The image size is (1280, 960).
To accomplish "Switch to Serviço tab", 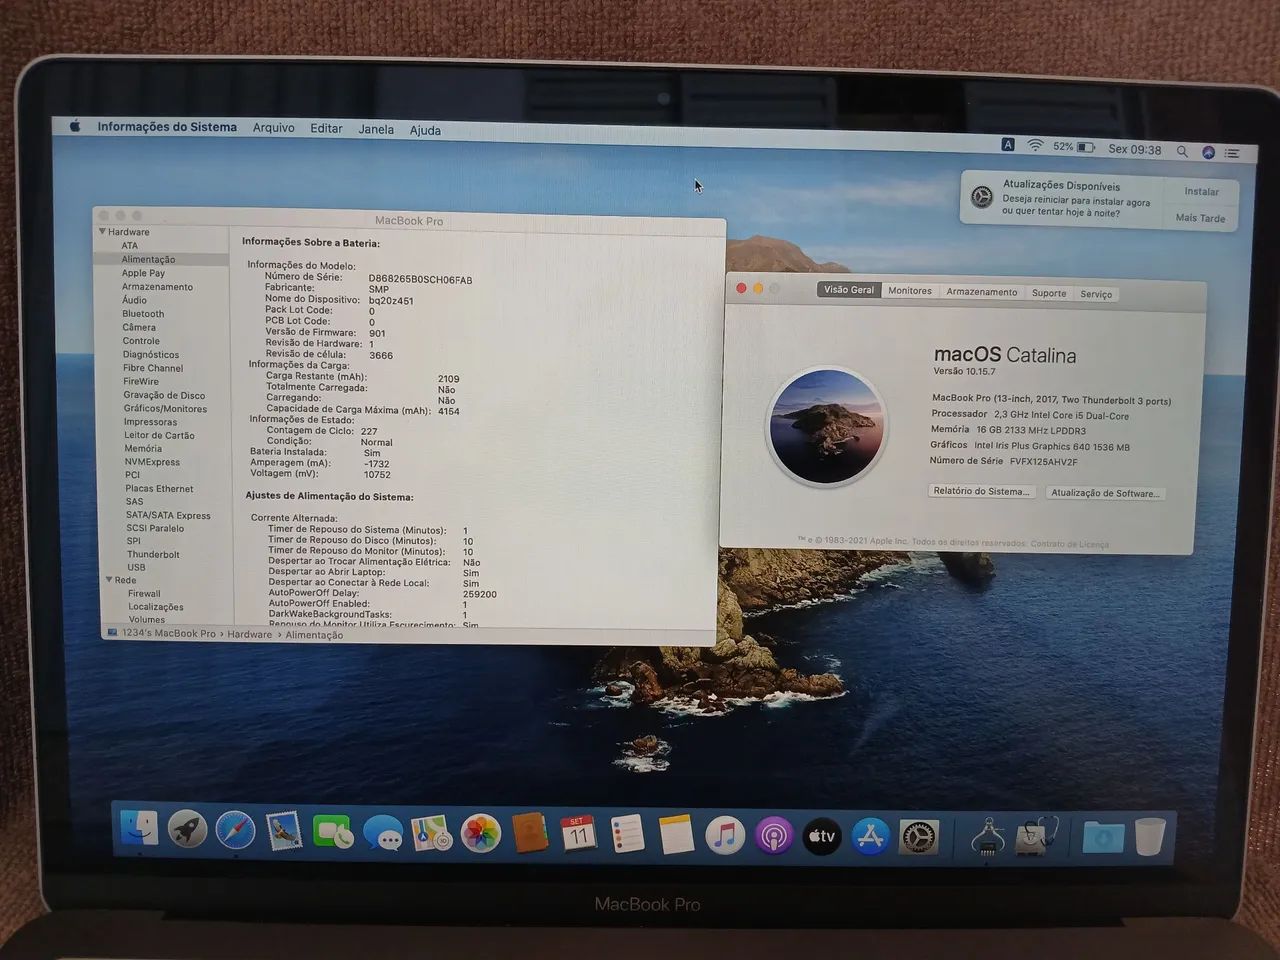I will 1096,294.
